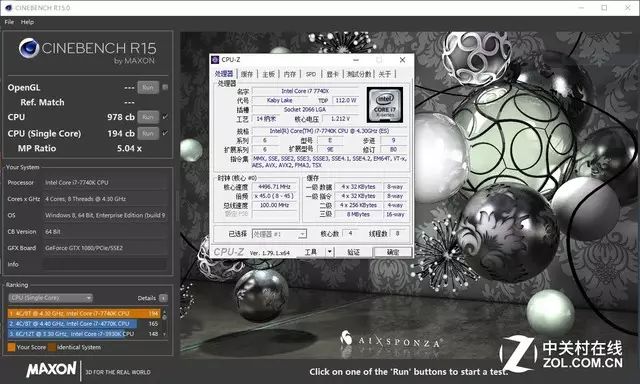
Task: Click the 确定 button in CPU-Z
Action: (x=393, y=252)
